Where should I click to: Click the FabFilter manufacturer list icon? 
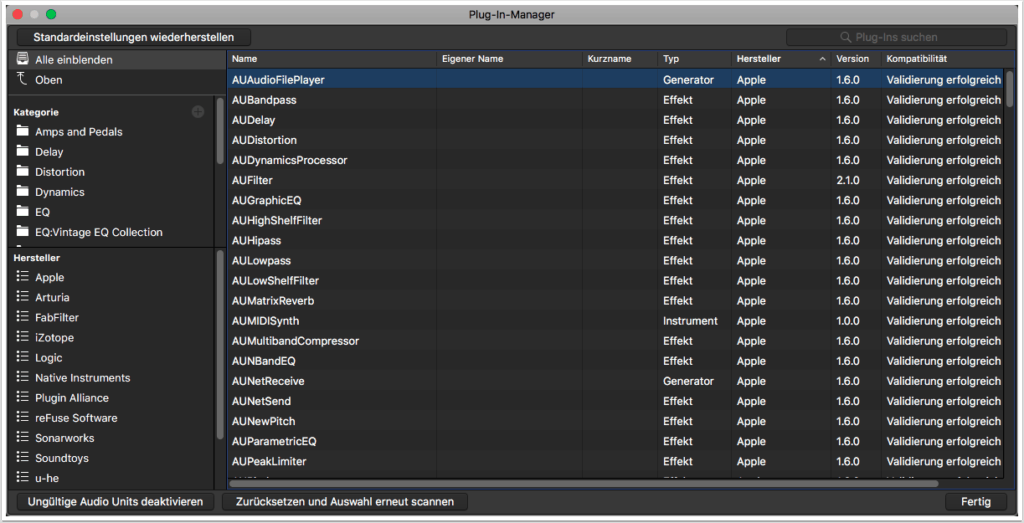pyautogui.click(x=23, y=317)
